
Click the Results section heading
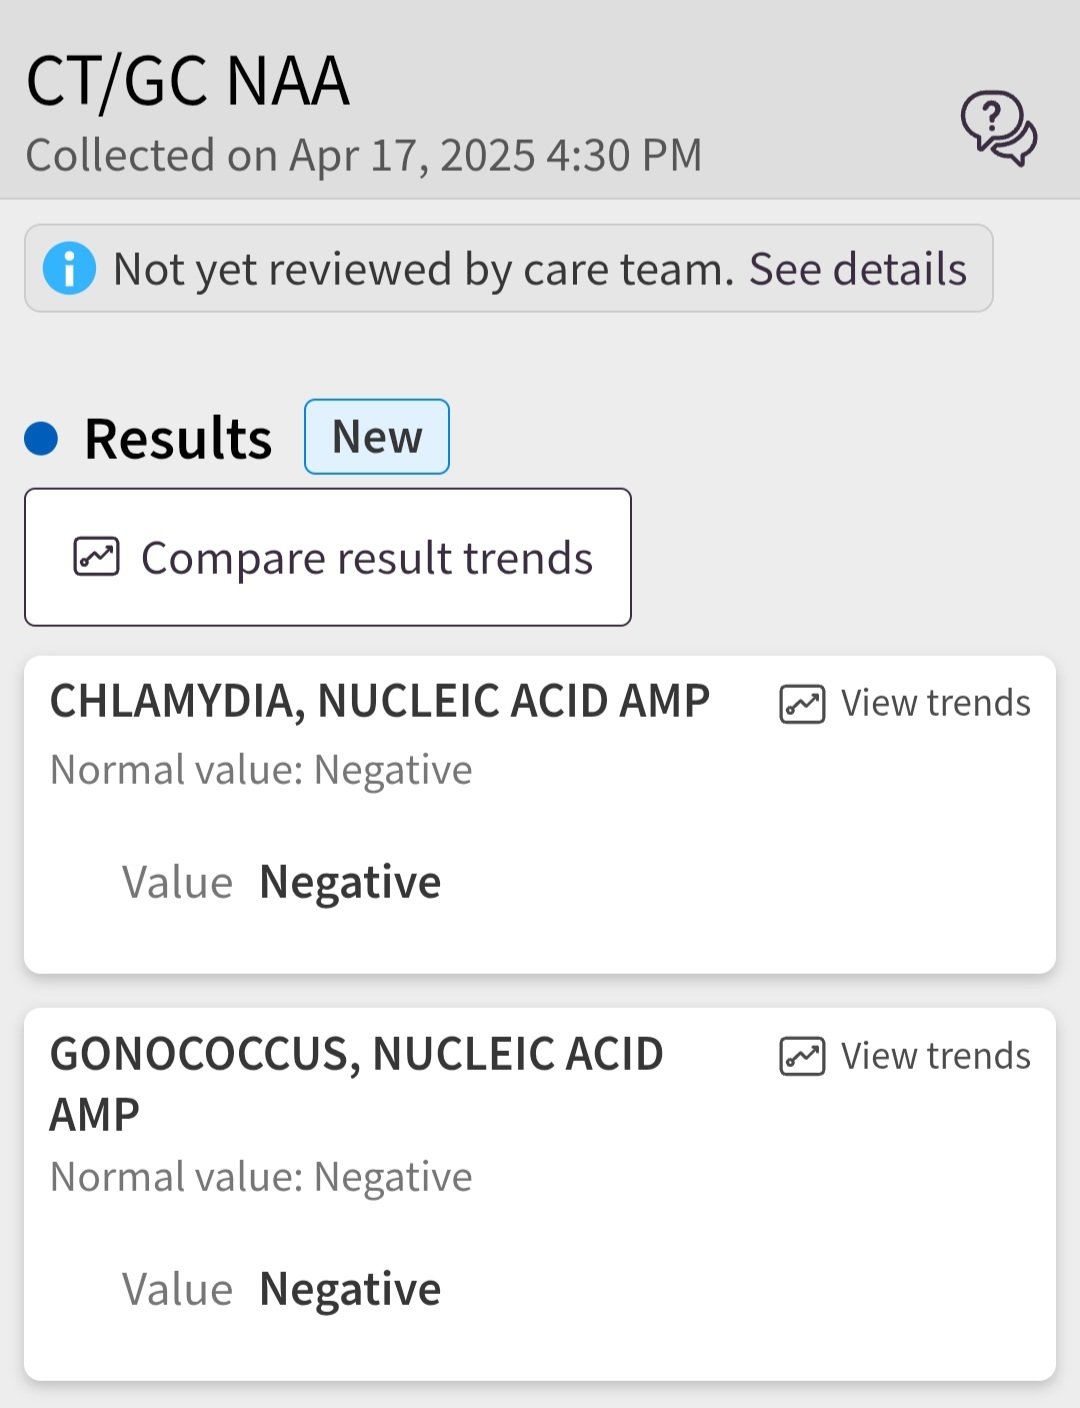coord(178,438)
